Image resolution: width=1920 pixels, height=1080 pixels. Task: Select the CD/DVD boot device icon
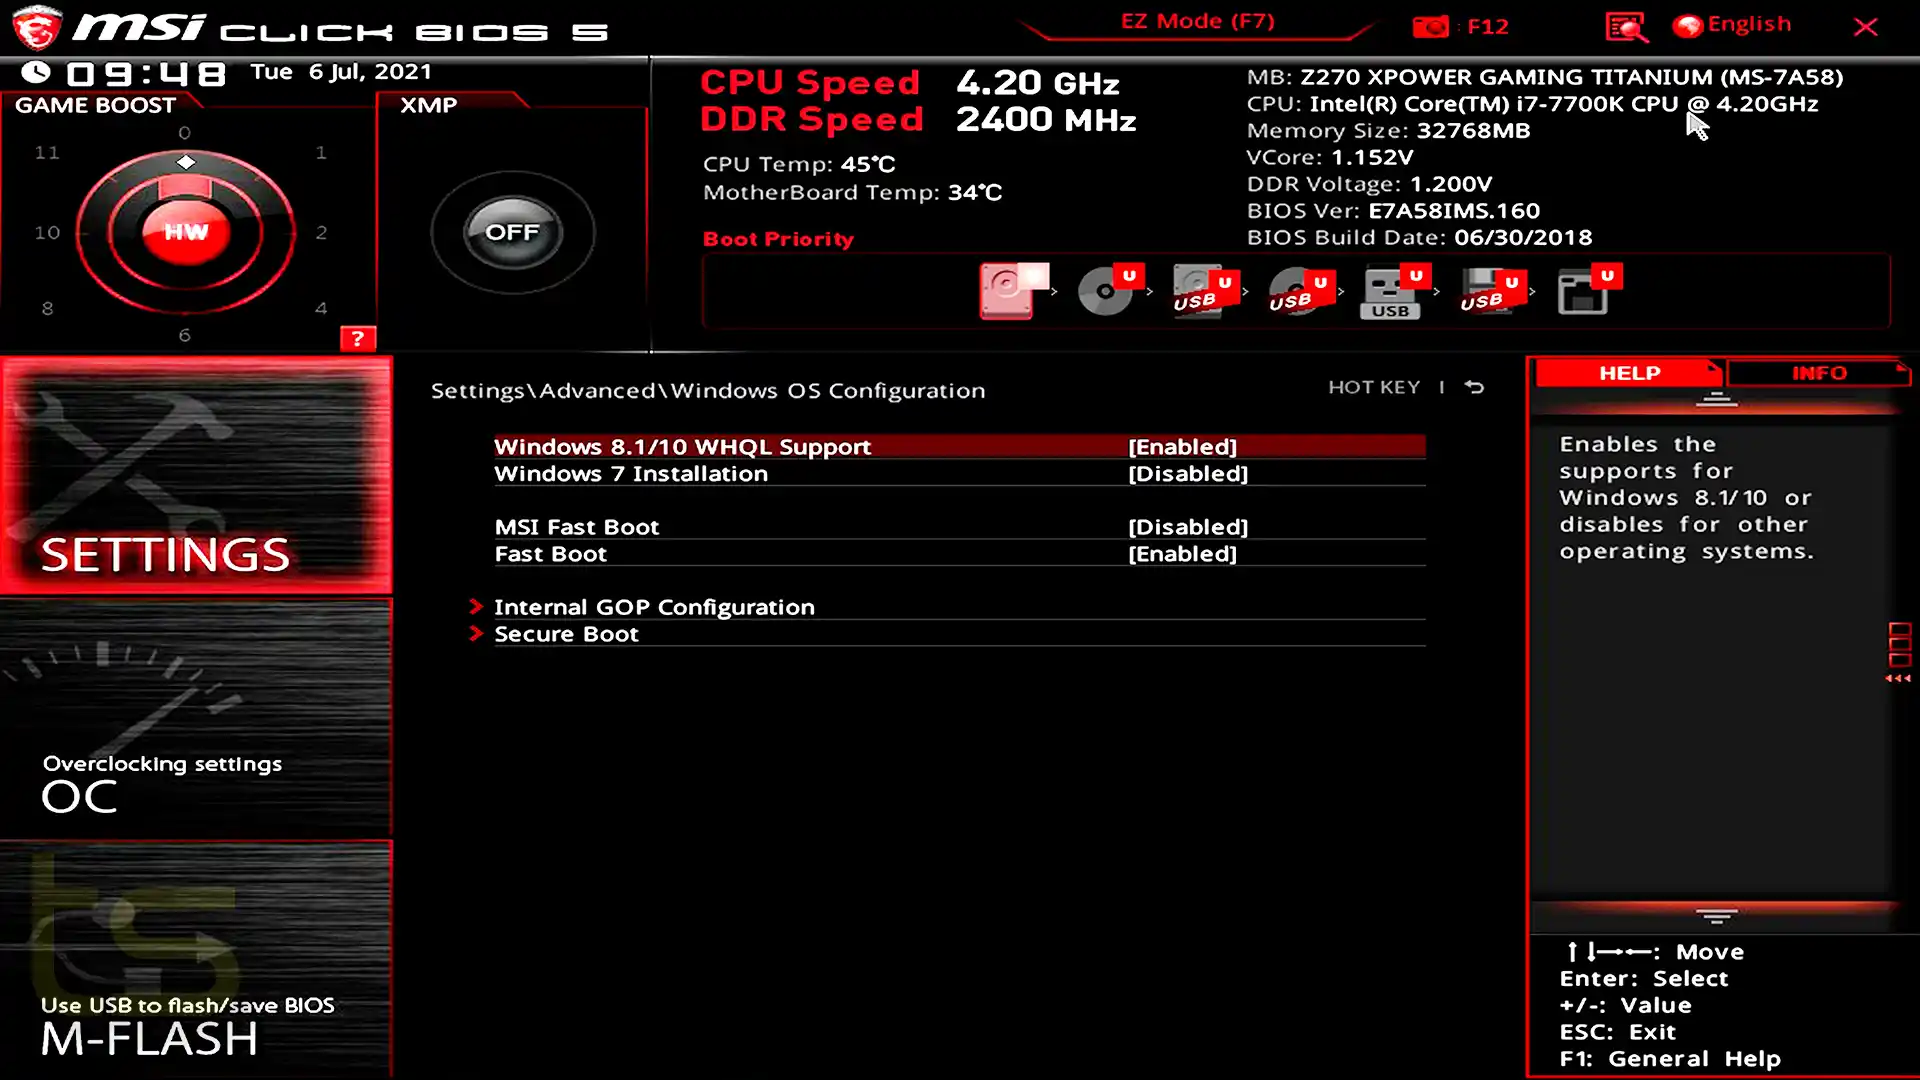tap(1109, 291)
